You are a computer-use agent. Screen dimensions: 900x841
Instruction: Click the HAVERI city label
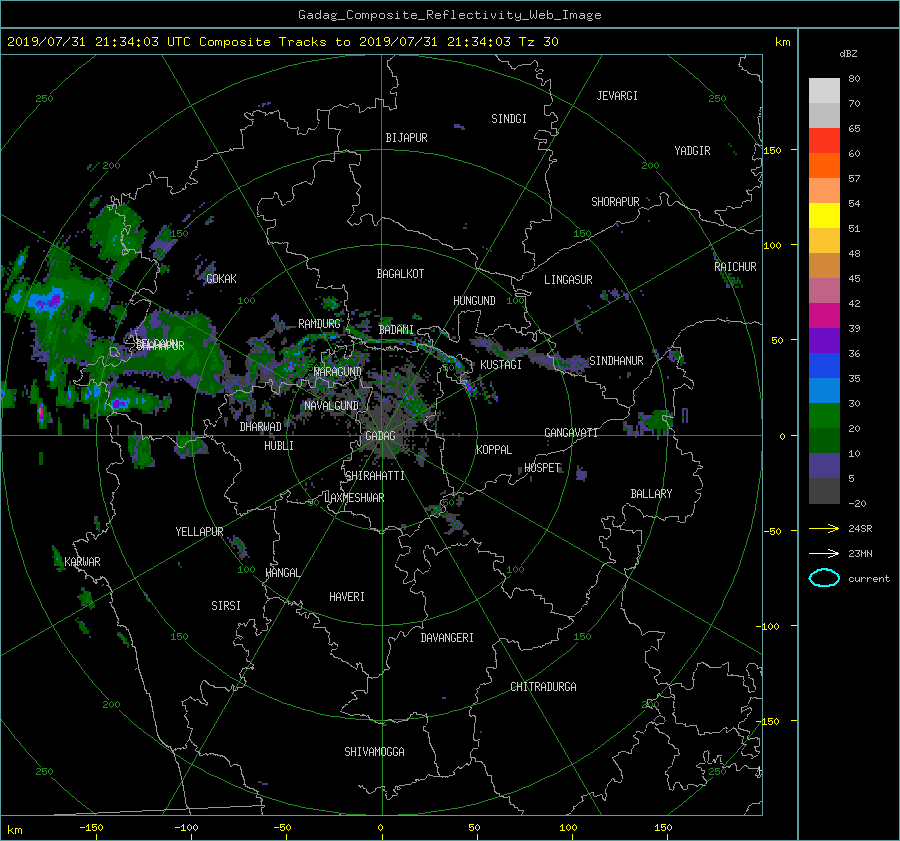[347, 597]
